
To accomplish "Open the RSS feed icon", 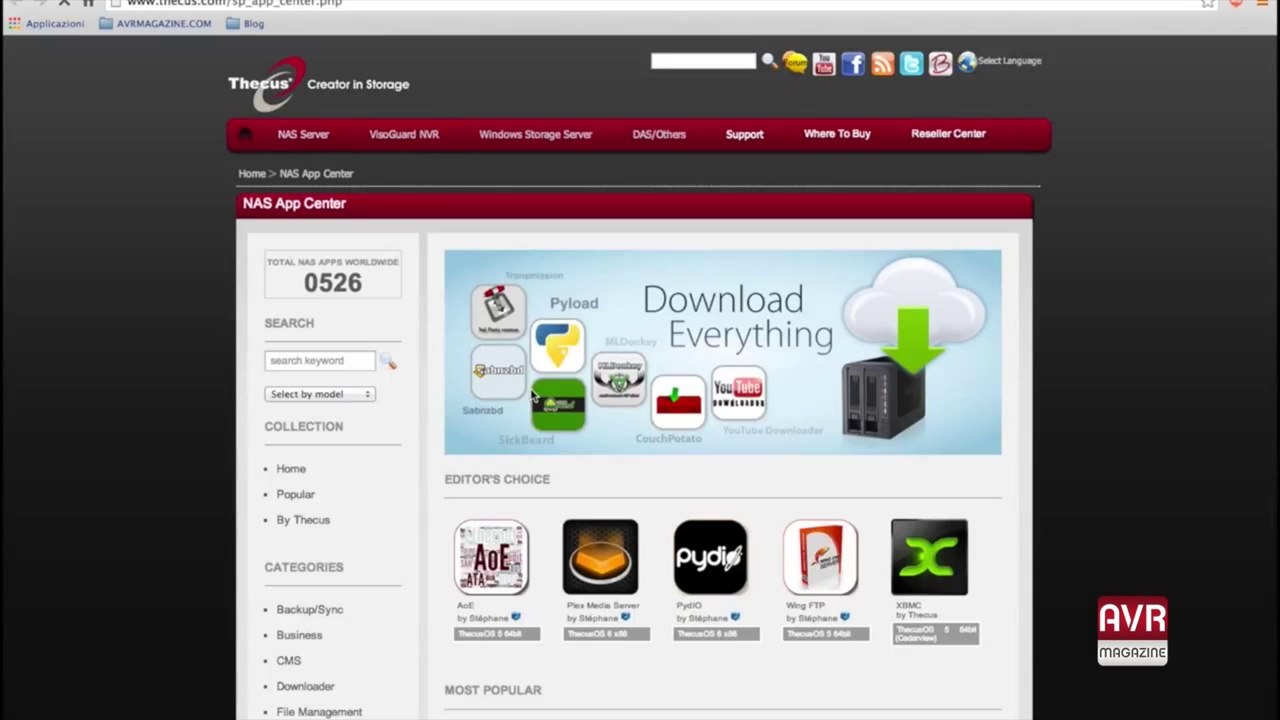I will coord(882,64).
